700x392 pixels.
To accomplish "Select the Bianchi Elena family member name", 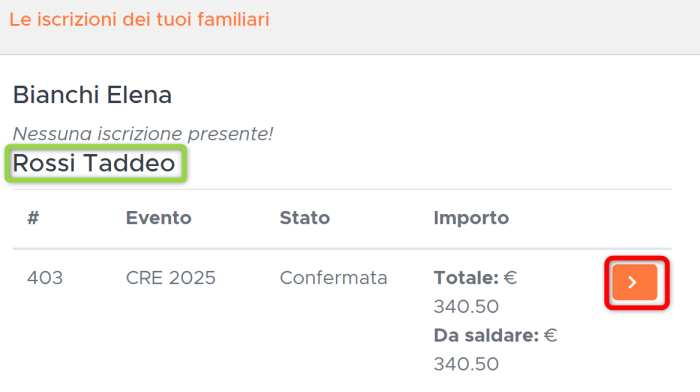I will (92, 95).
